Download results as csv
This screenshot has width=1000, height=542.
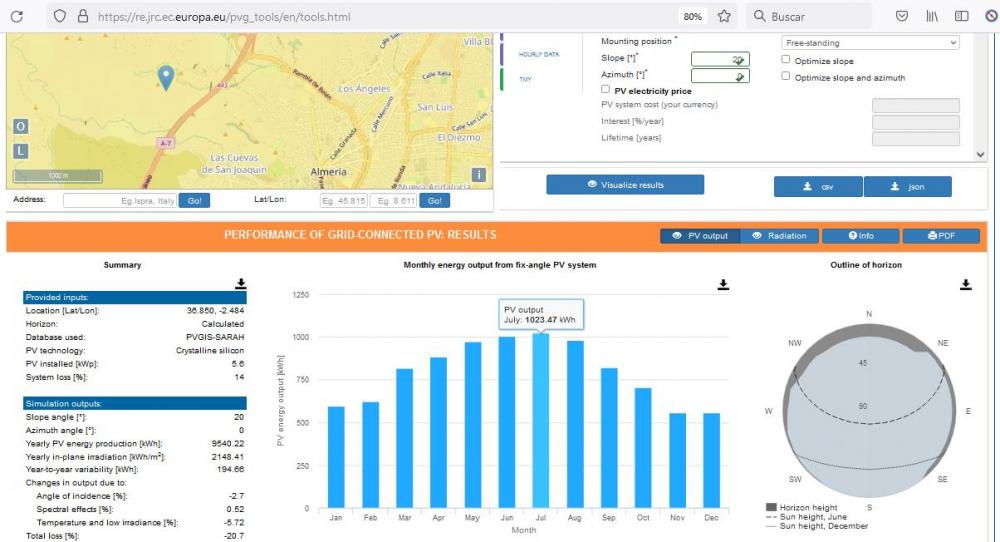click(818, 187)
